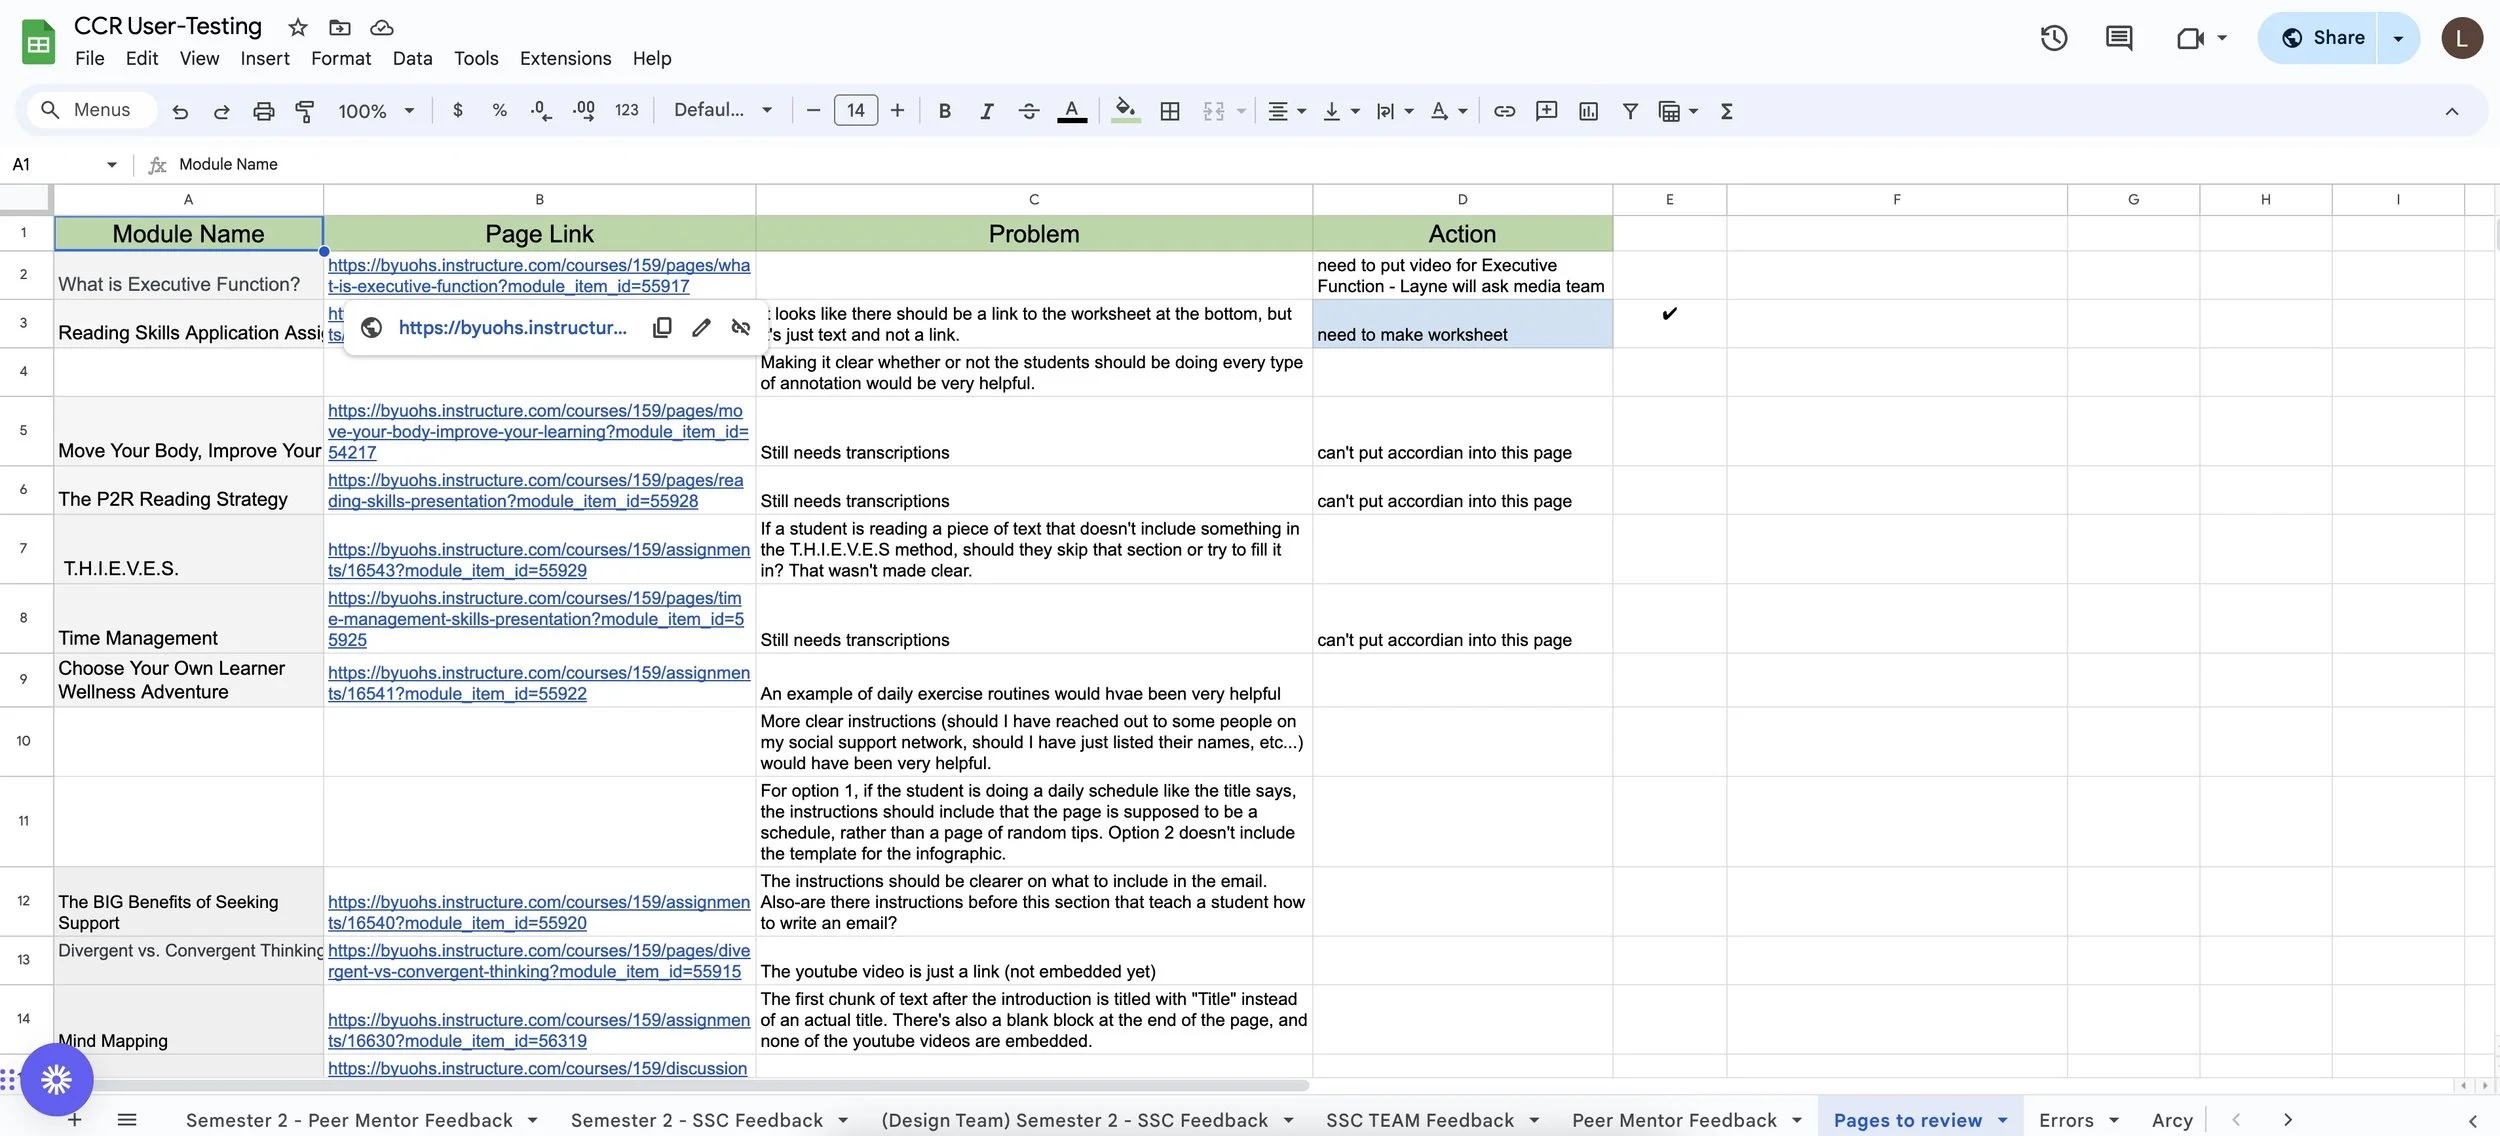Viewport: 2500px width, 1136px height.
Task: Open the Format menu
Action: [341, 58]
